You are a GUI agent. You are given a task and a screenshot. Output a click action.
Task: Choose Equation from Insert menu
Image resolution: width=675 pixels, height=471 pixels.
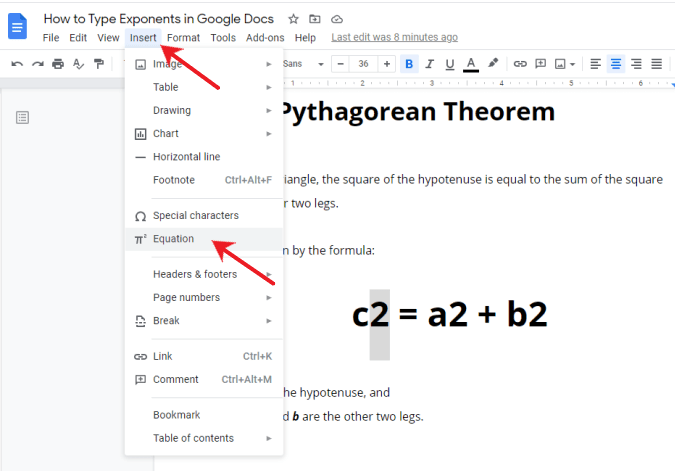pyautogui.click(x=204, y=239)
